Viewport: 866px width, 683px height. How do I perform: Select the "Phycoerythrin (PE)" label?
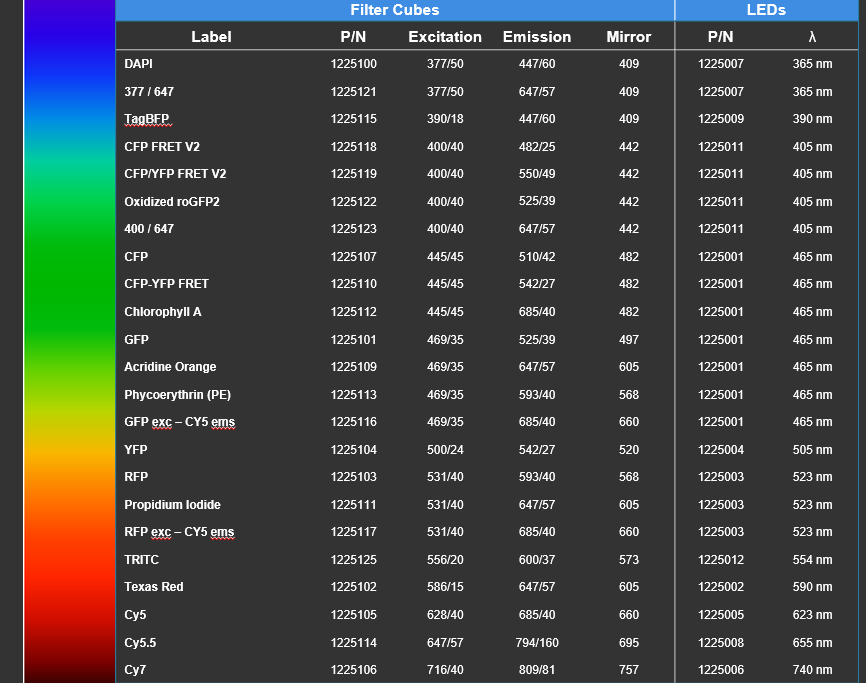(x=177, y=395)
